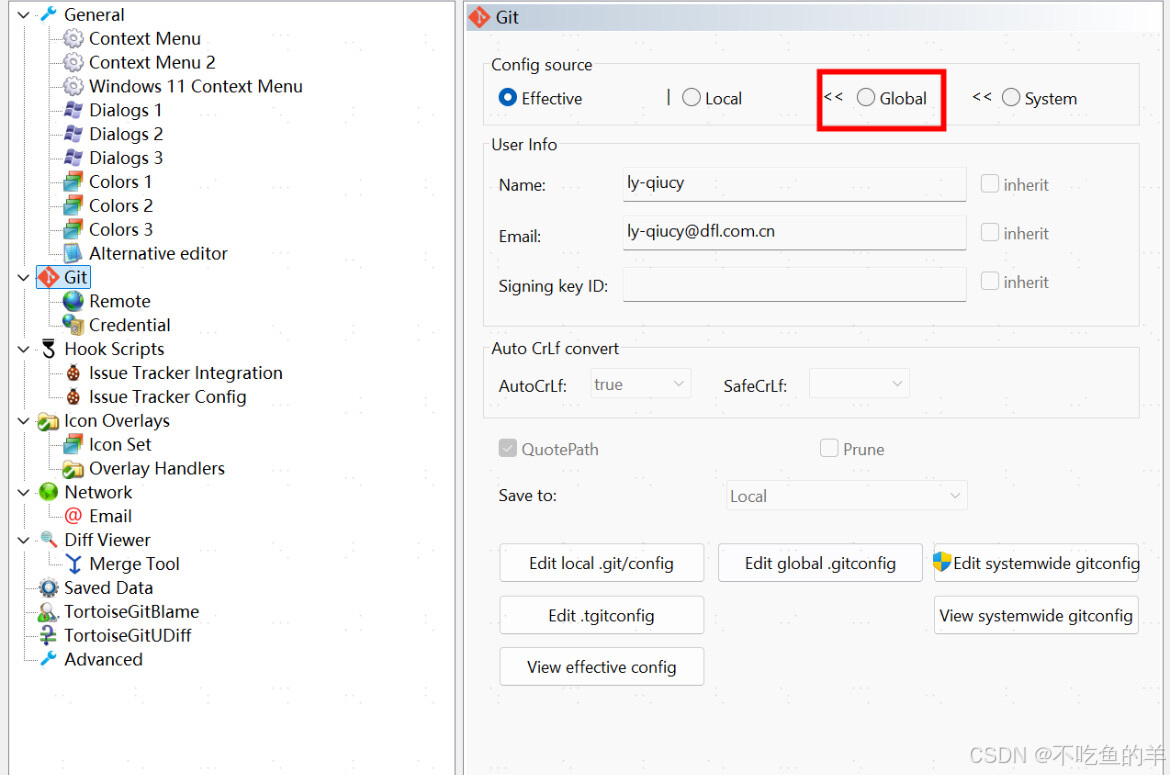The height and width of the screenshot is (775, 1170).
Task: Collapse the Hook Scripts tree node
Action: click(23, 348)
